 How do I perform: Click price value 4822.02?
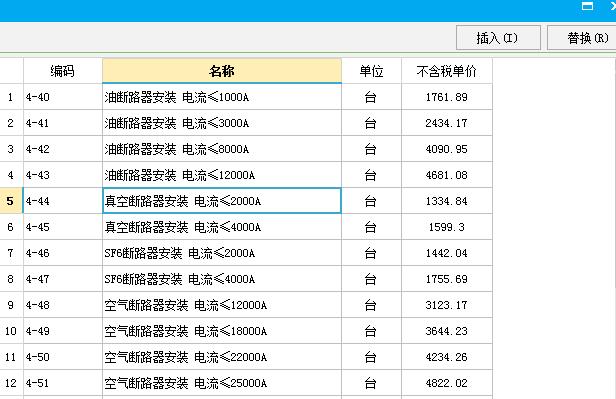click(x=447, y=383)
